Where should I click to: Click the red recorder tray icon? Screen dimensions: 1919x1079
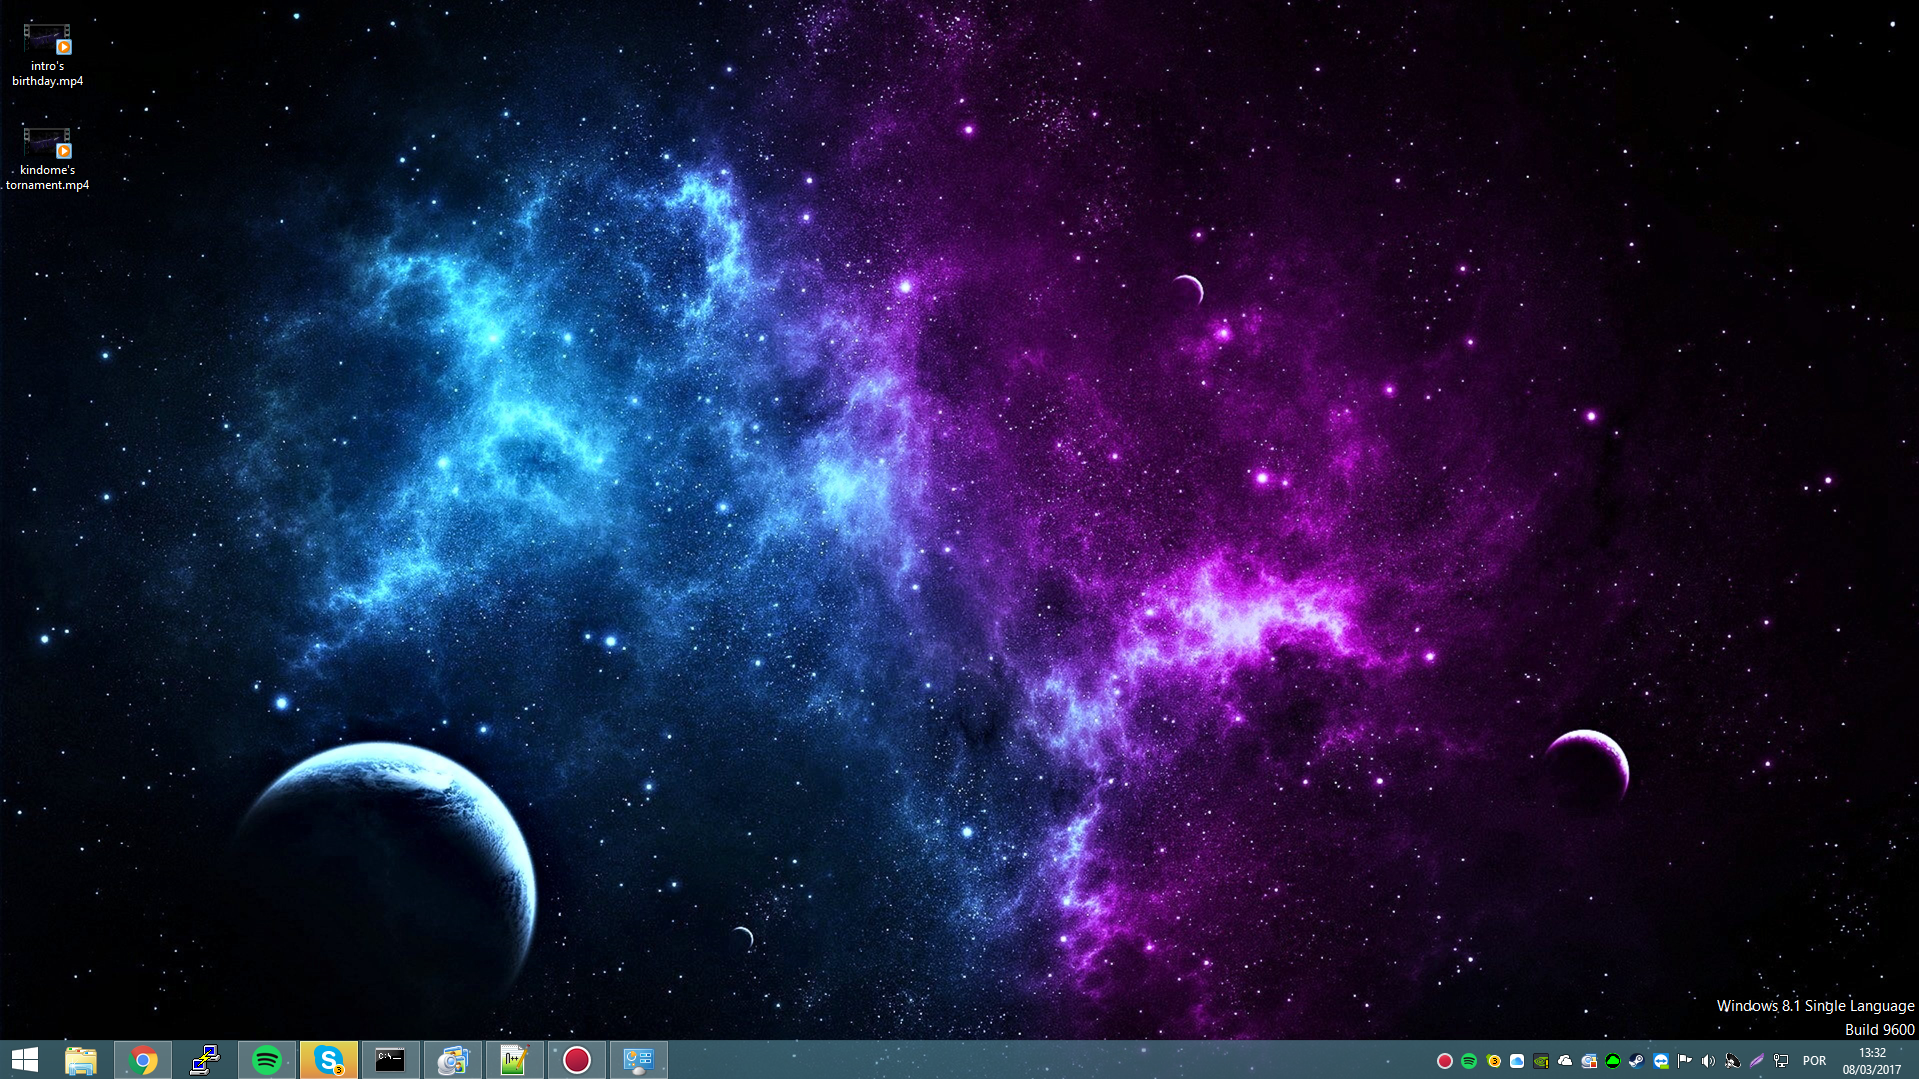tap(1445, 1061)
